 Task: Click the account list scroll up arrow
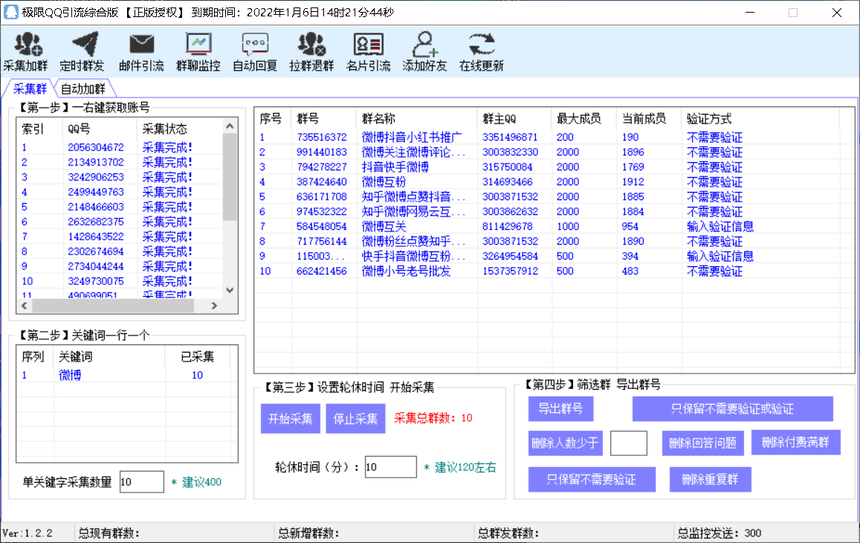click(x=230, y=126)
